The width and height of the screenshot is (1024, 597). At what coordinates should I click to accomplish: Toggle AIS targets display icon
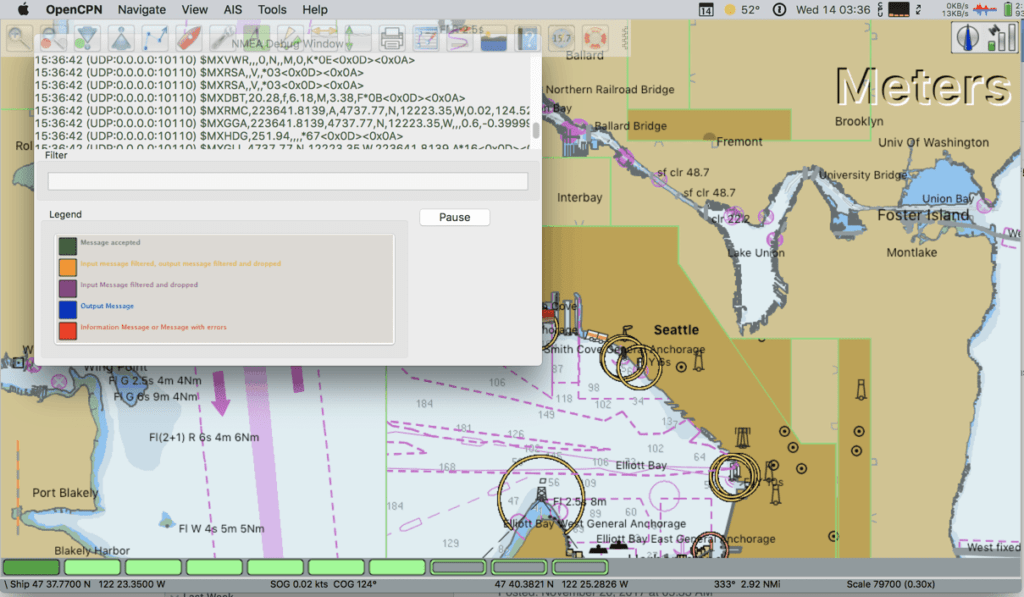[290, 39]
